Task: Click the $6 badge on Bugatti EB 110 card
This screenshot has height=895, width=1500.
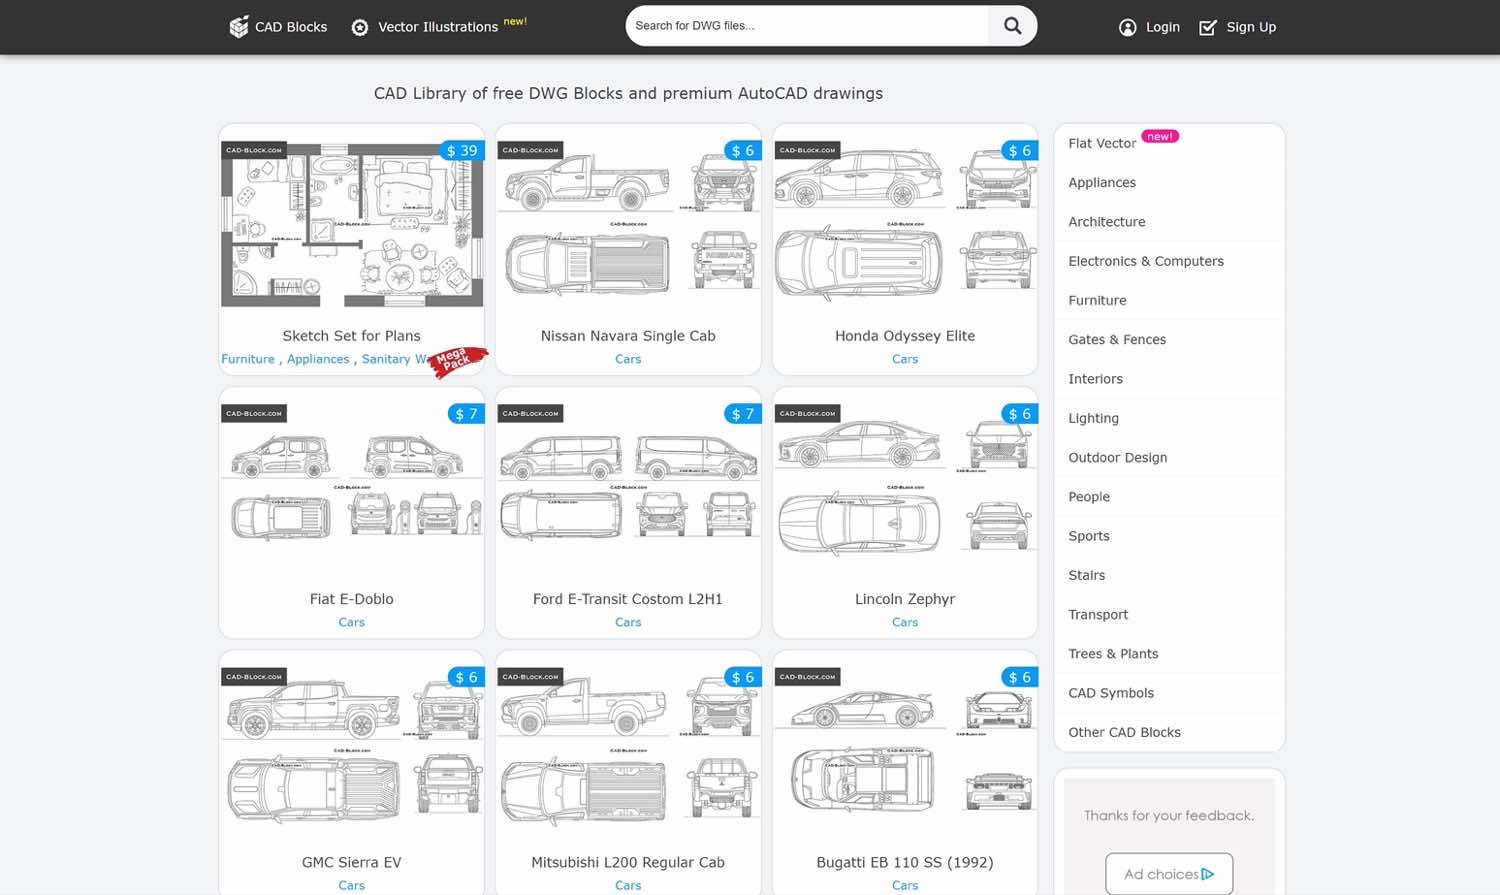Action: pyautogui.click(x=1019, y=677)
